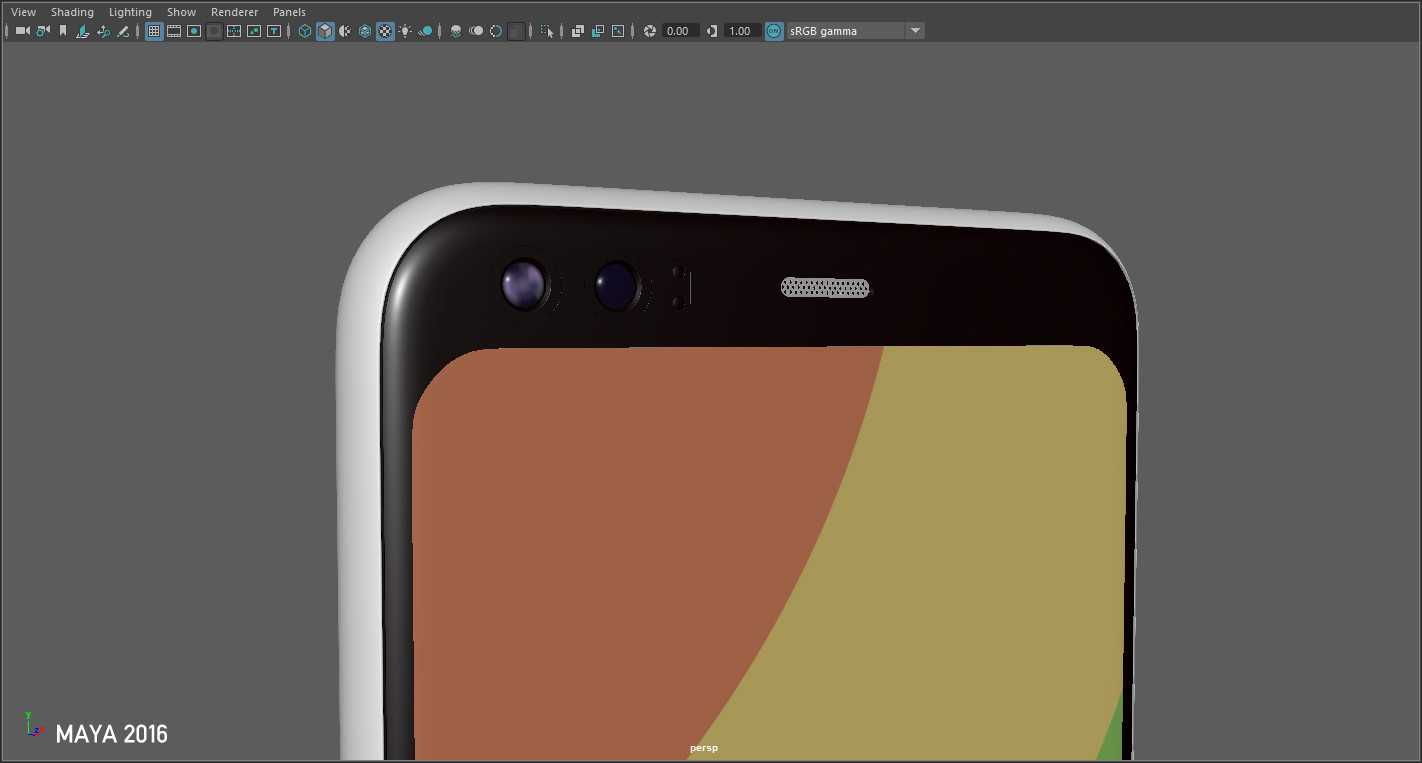Open the Renderer menu
The height and width of the screenshot is (763, 1422).
234,11
